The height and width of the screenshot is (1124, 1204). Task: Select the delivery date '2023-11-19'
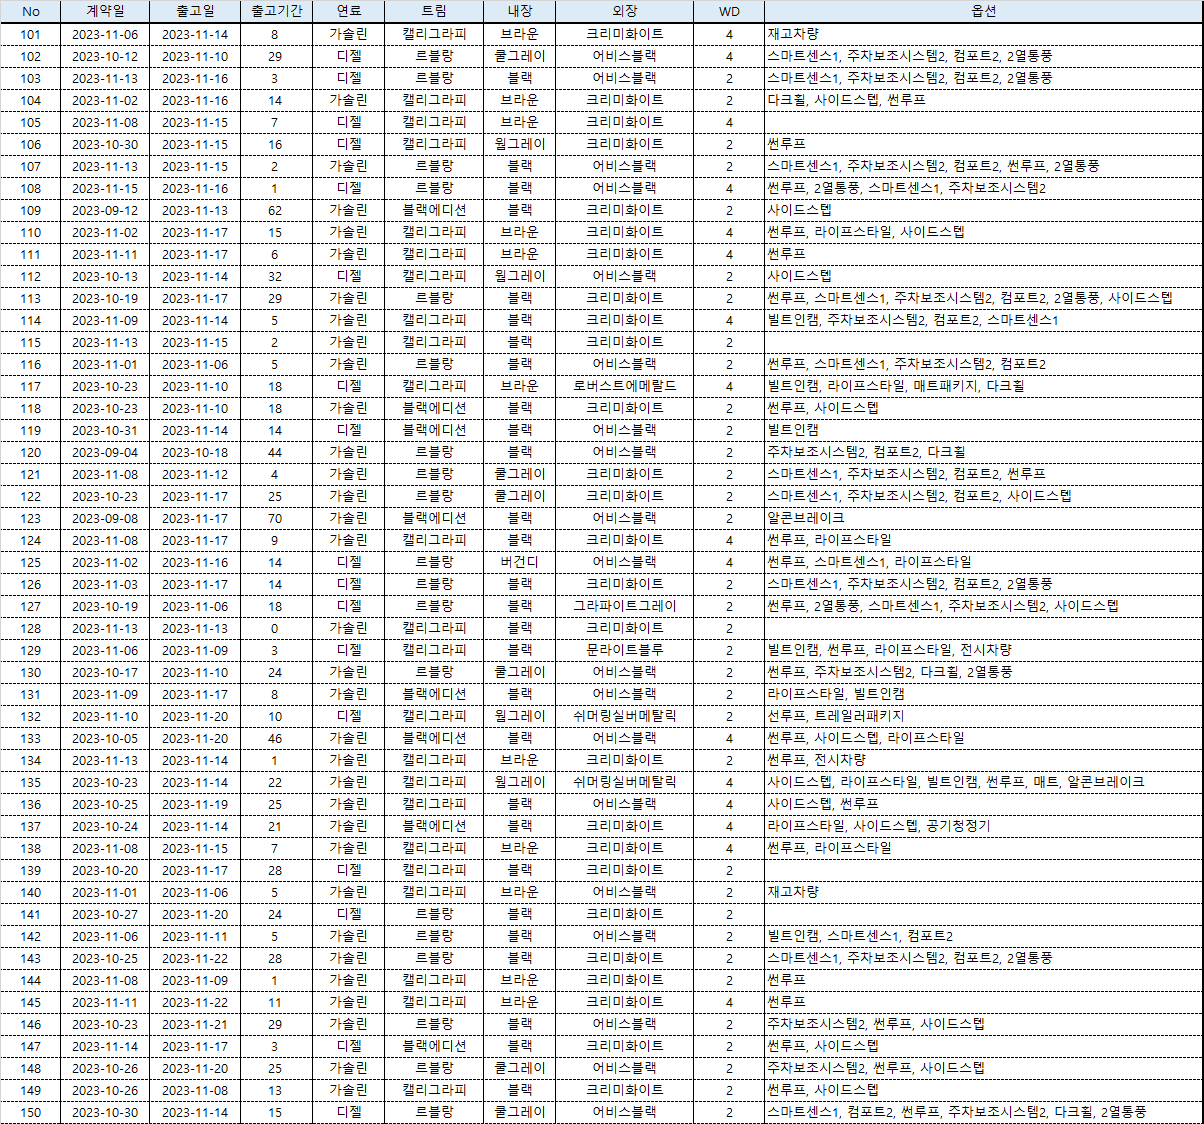coord(195,804)
